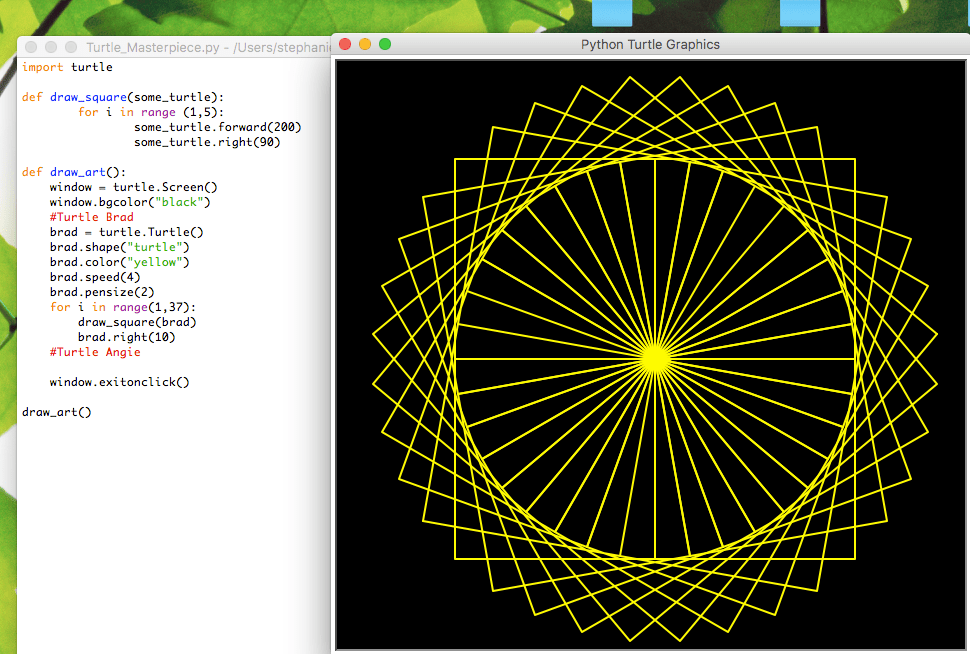Click the 'brad.pensize(2)' line
Viewport: 970px width, 654px height.
[x=102, y=291]
